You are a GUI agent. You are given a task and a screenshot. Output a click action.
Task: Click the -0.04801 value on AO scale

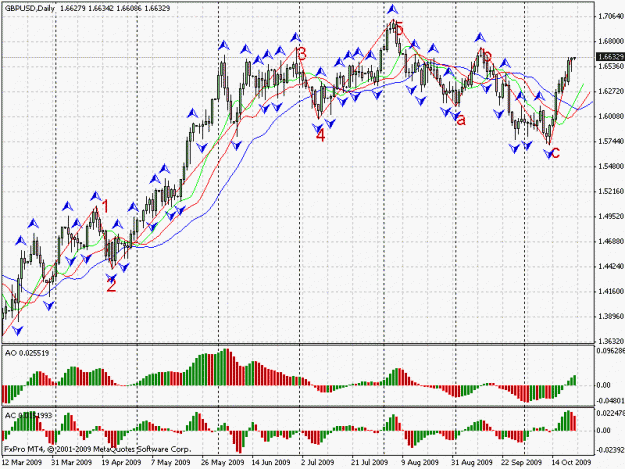(x=611, y=400)
